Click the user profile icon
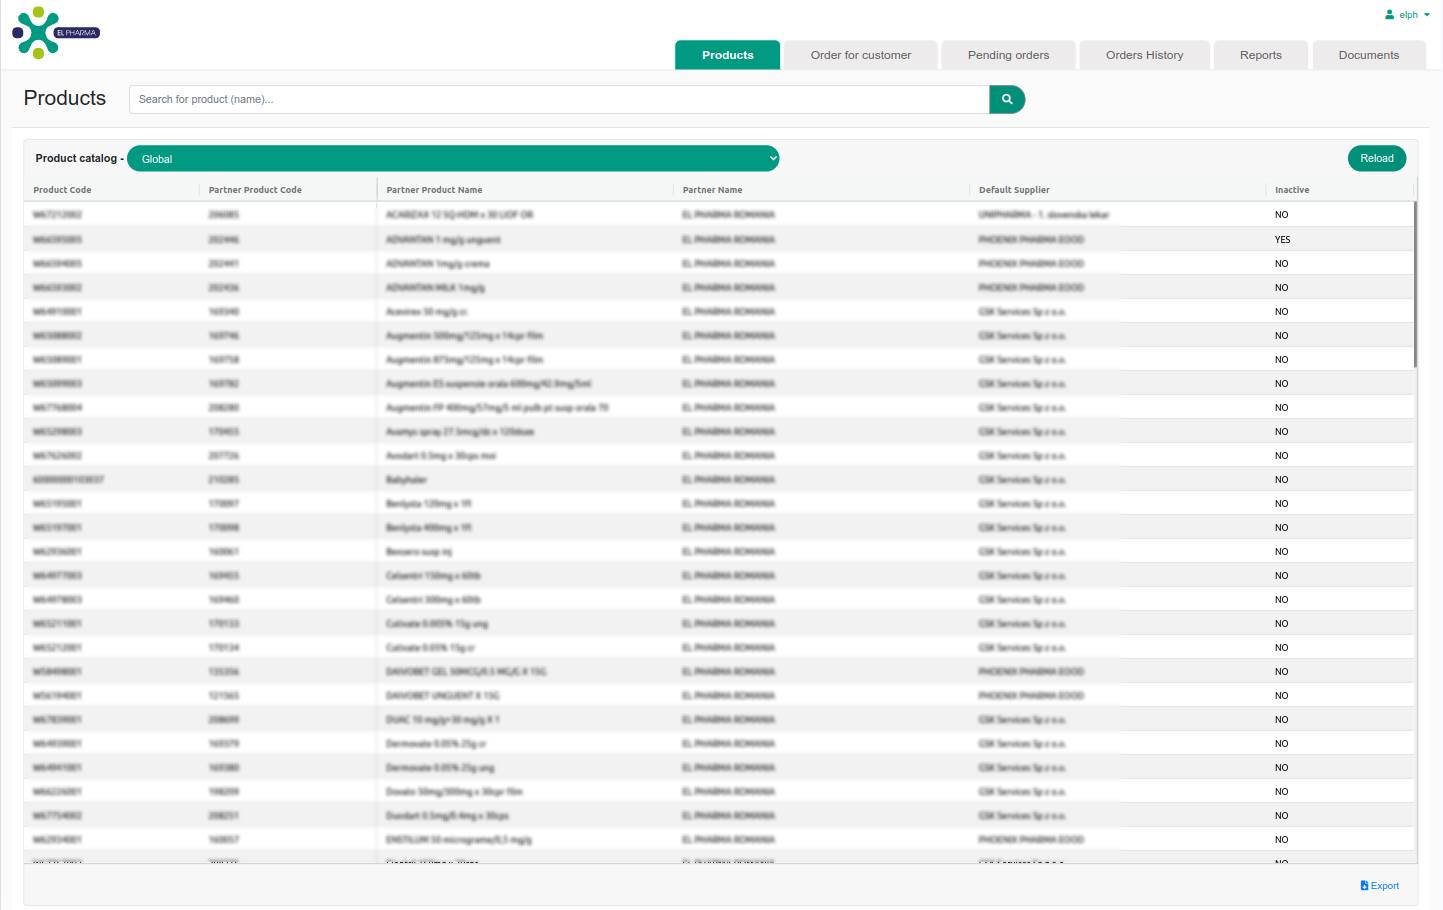Viewport: 1443px width, 910px height. pyautogui.click(x=1389, y=15)
